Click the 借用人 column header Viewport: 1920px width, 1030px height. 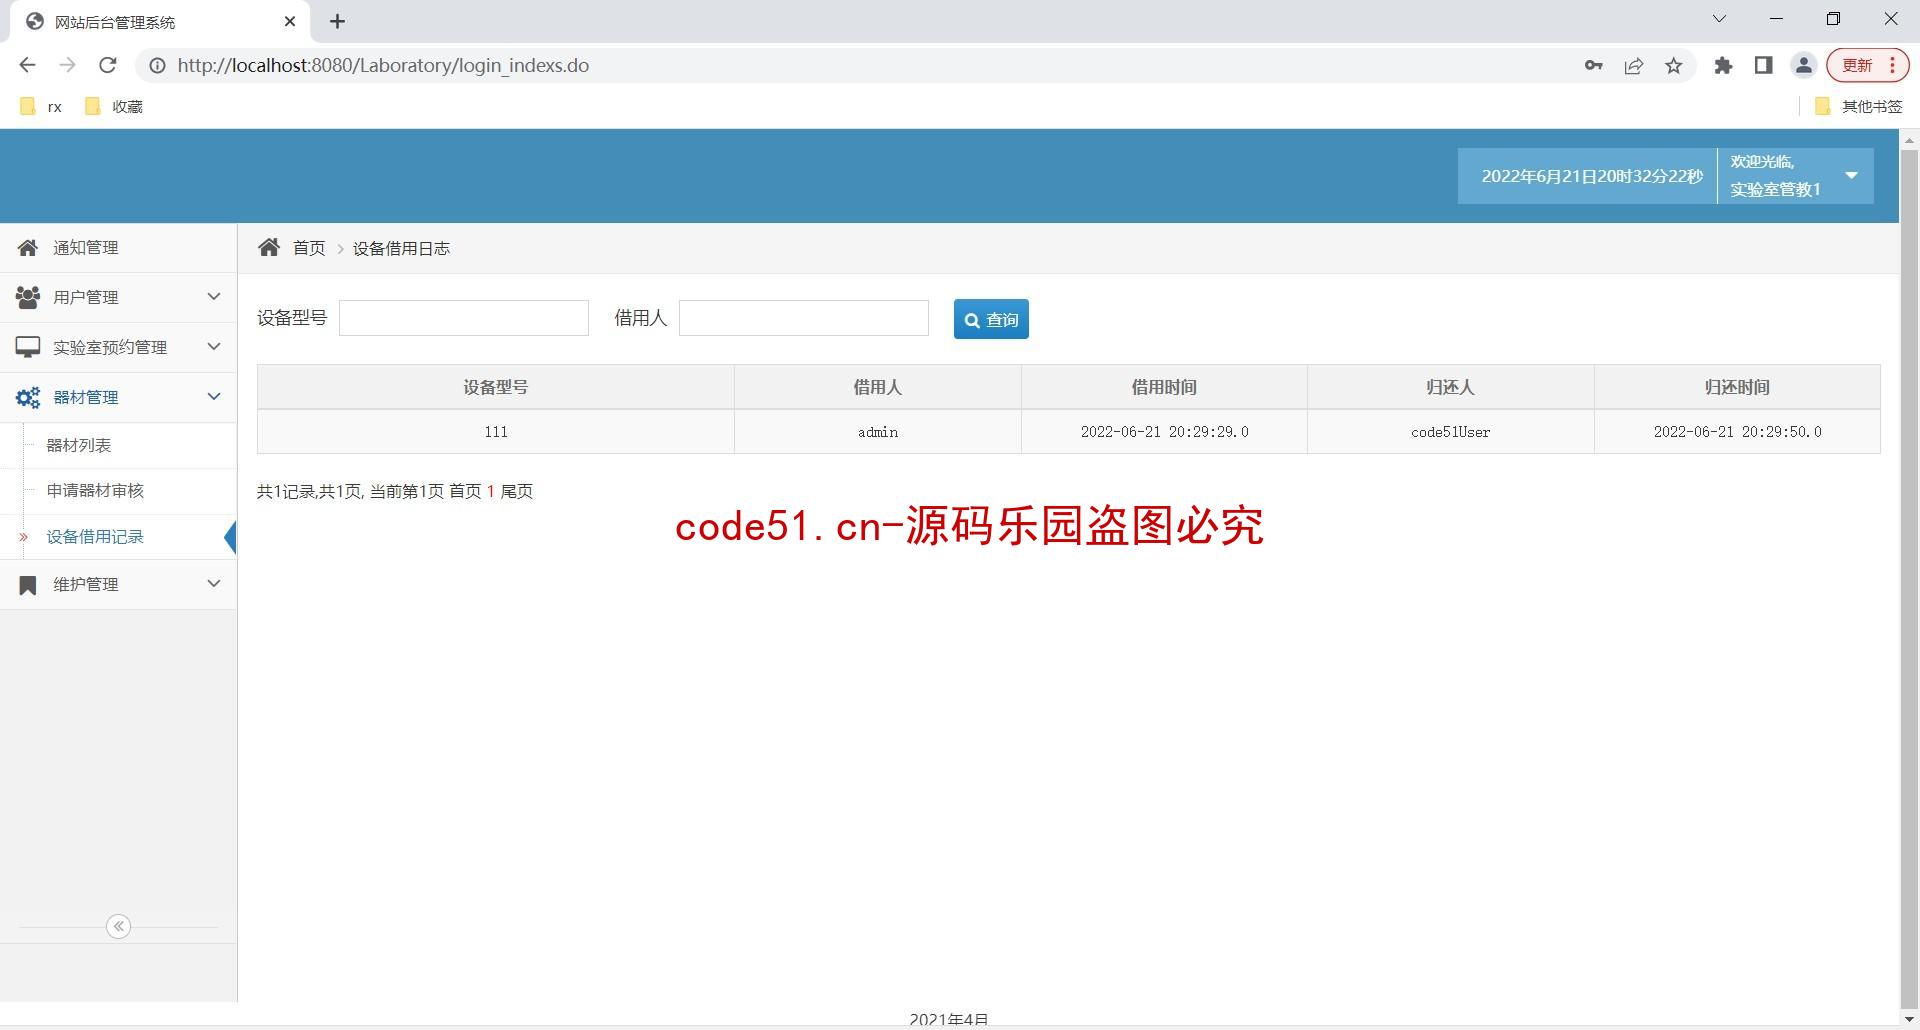point(878,387)
